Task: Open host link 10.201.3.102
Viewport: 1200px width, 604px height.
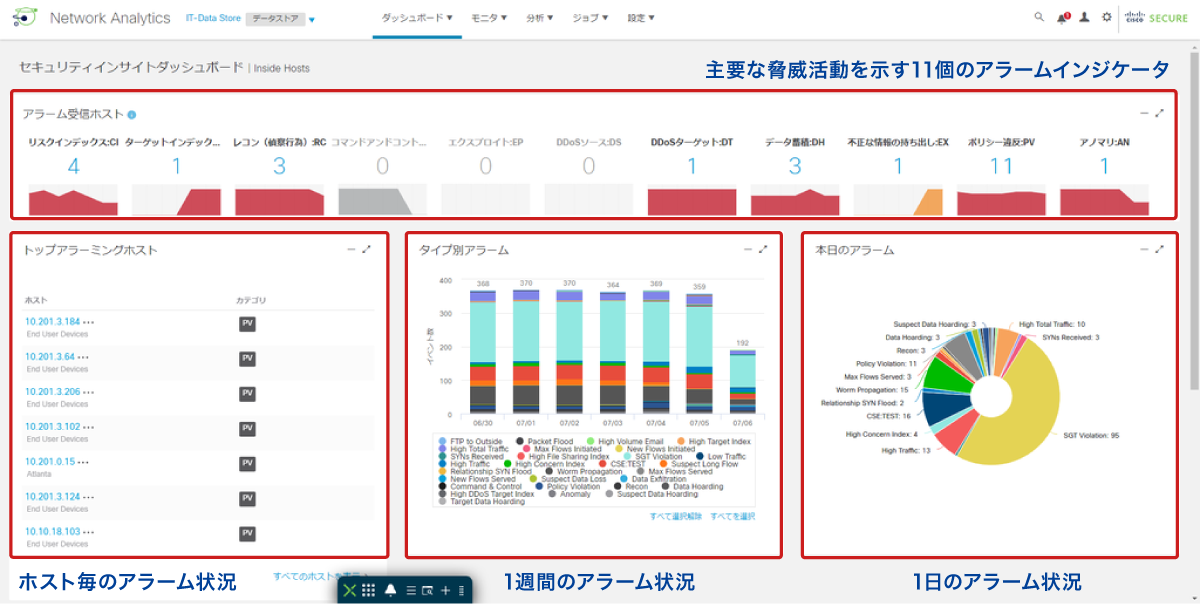Action: click(x=53, y=427)
